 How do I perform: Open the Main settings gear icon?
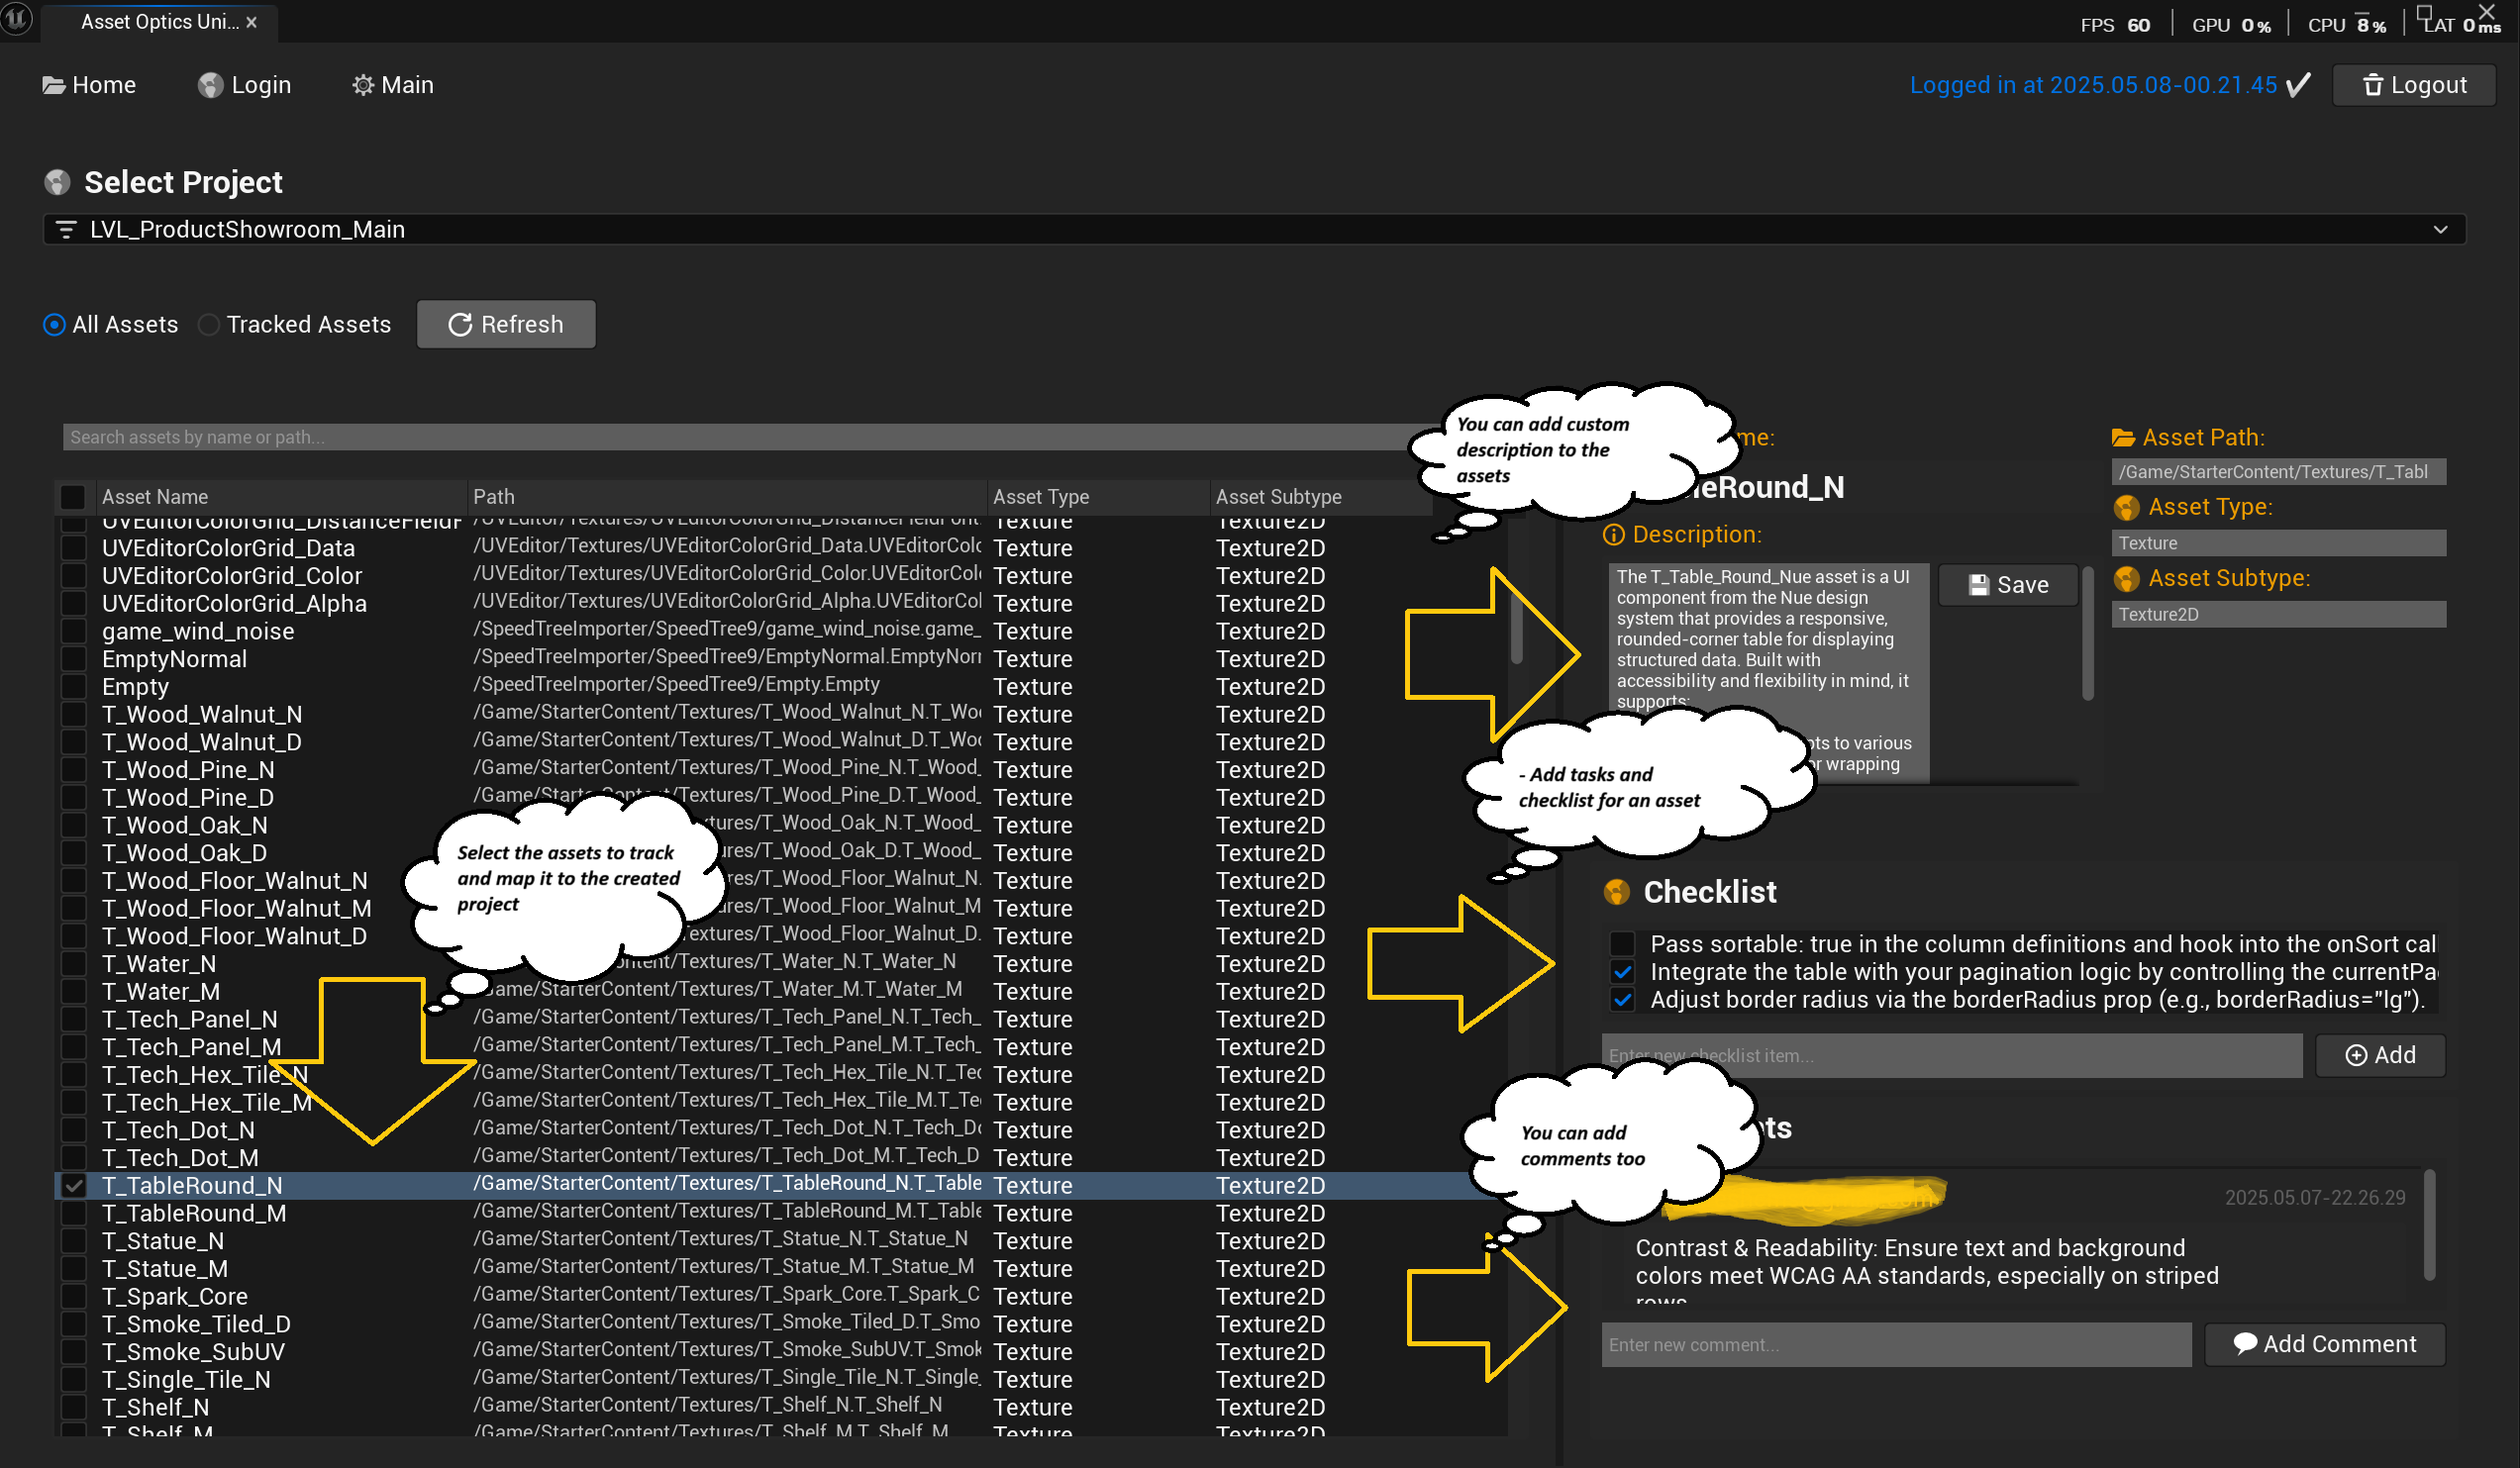362,85
